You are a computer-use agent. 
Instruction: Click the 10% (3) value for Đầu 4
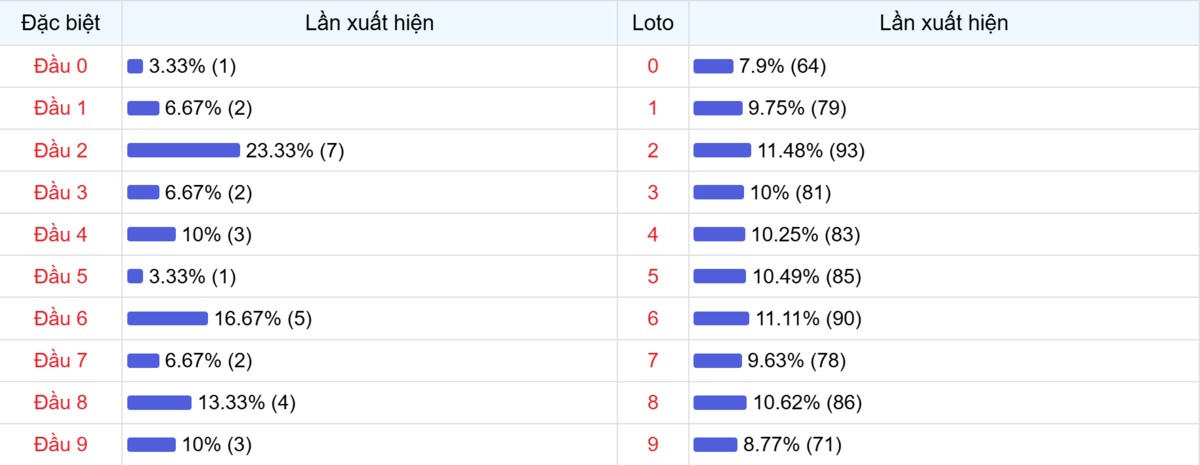coord(216,234)
